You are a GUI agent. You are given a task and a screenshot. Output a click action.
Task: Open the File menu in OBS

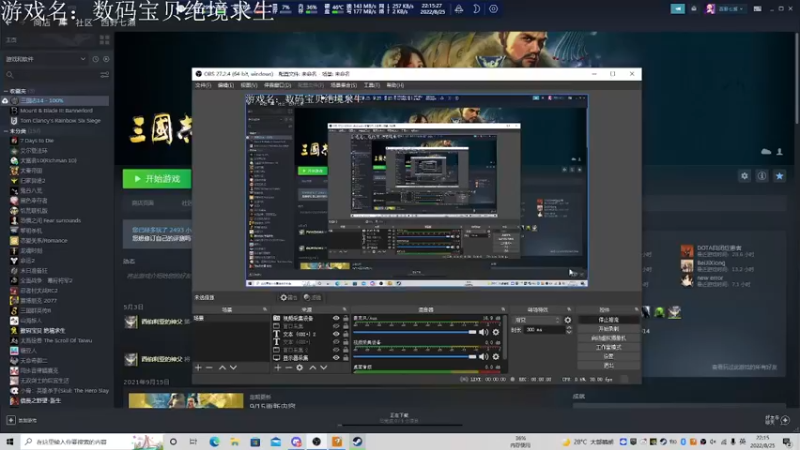[x=203, y=85]
